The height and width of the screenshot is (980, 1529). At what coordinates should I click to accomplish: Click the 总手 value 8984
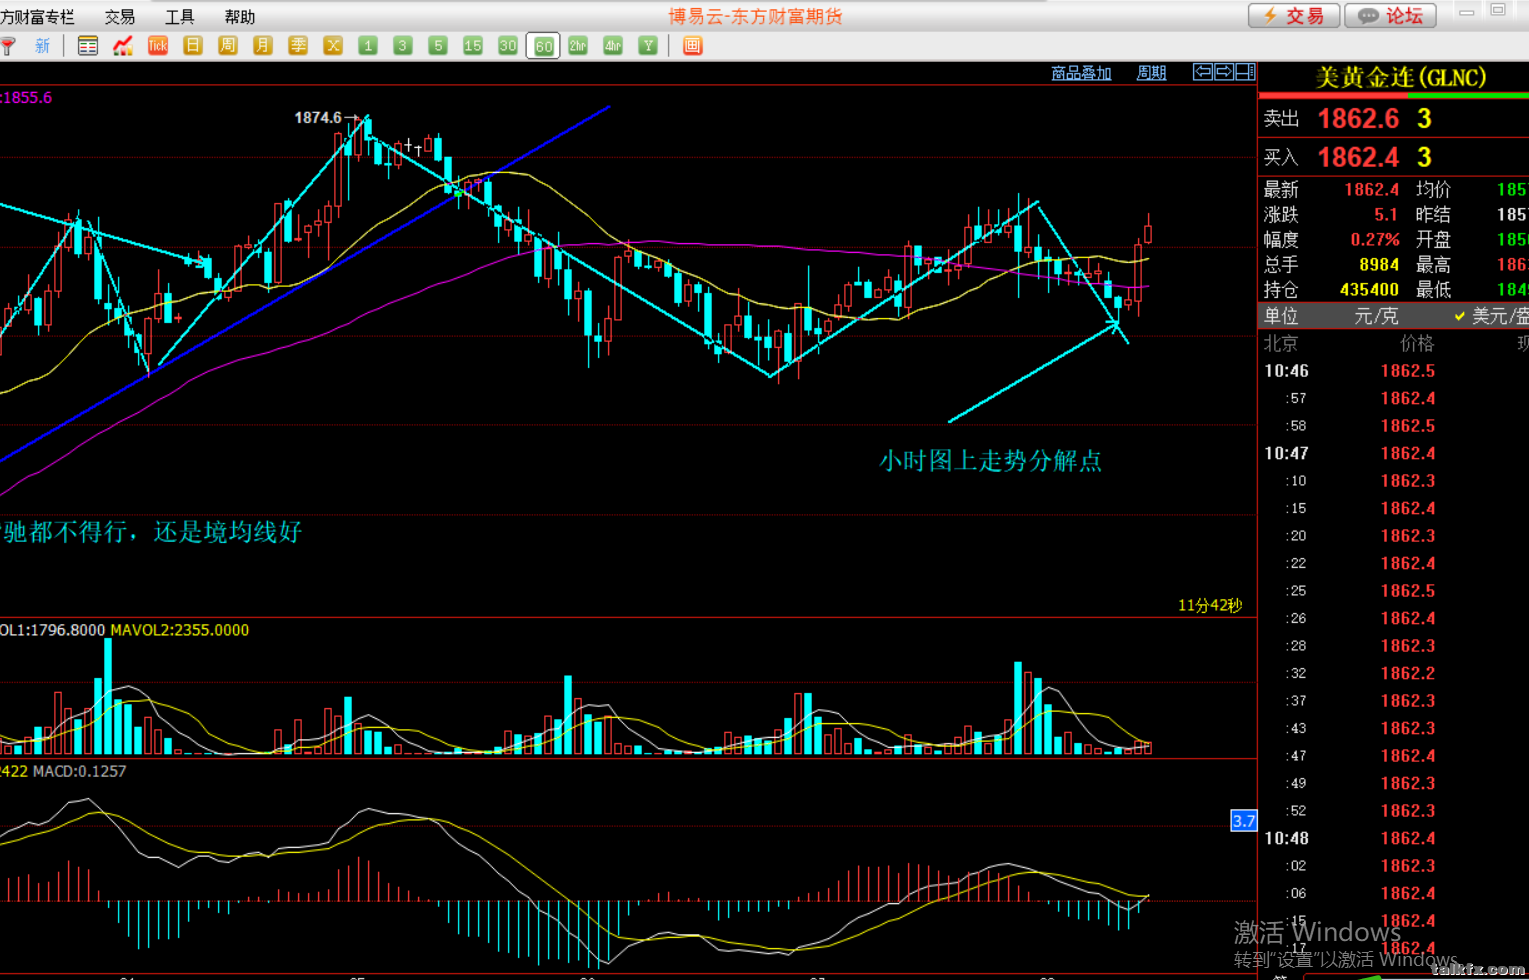pos(1379,265)
